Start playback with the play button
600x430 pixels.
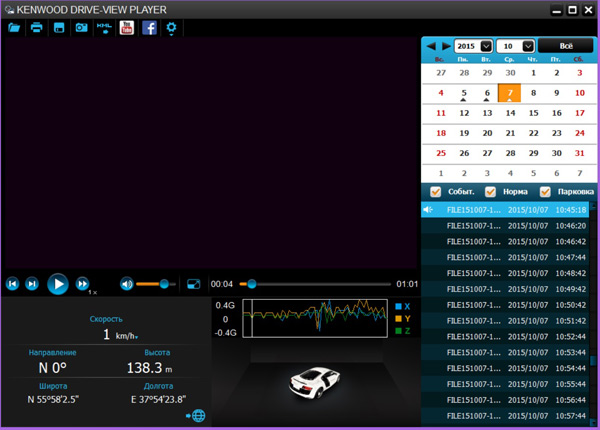pos(58,284)
